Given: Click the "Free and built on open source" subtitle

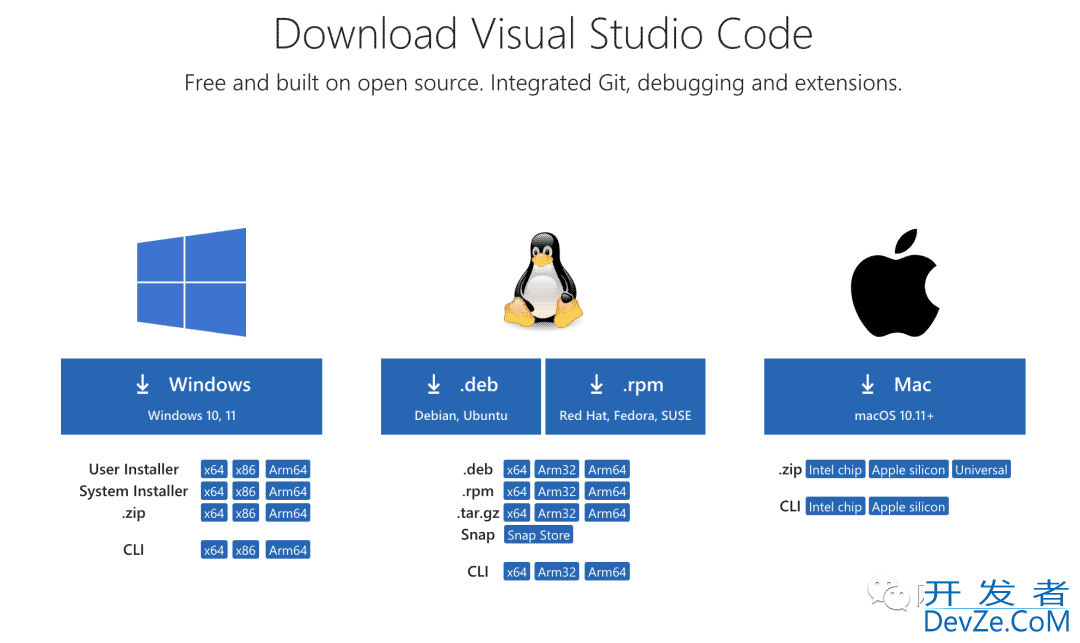Looking at the screenshot, I should [x=543, y=83].
